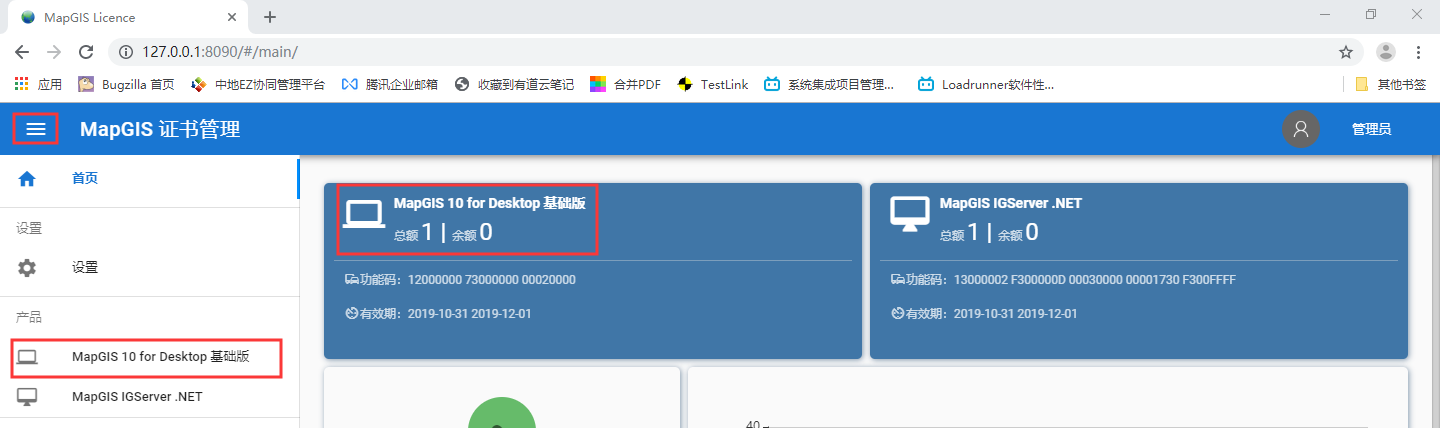The image size is (1440, 428).
Task: Click the monitor icon in the sidebar
Action: (x=27, y=397)
